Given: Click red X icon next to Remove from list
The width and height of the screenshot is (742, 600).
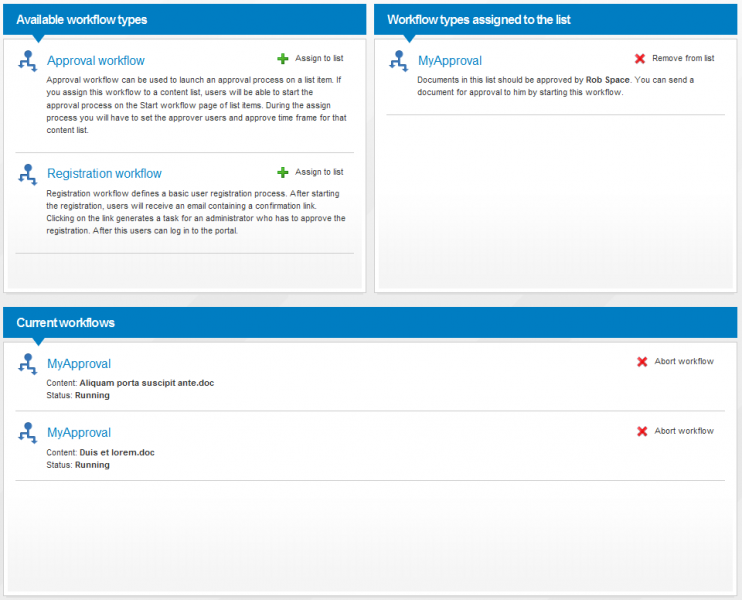Looking at the screenshot, I should coord(640,58).
